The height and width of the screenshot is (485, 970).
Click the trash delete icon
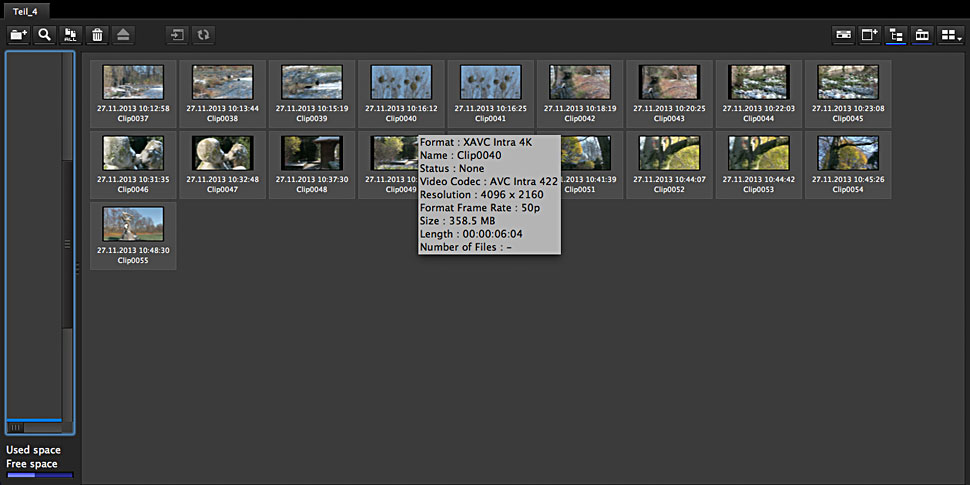97,35
